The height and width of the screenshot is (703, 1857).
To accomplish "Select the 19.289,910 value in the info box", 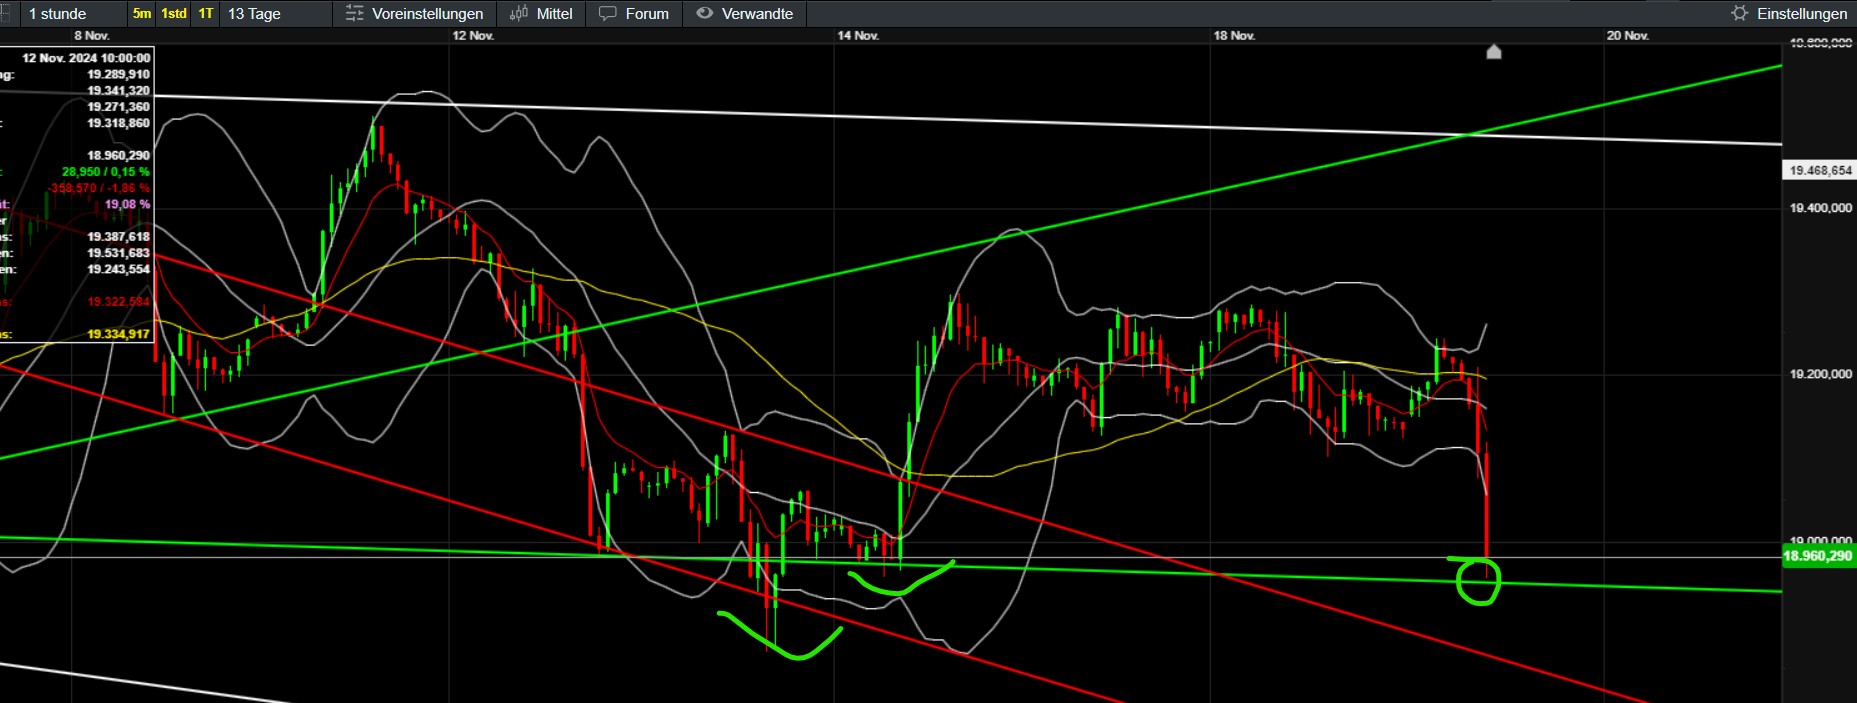I will click(x=118, y=75).
